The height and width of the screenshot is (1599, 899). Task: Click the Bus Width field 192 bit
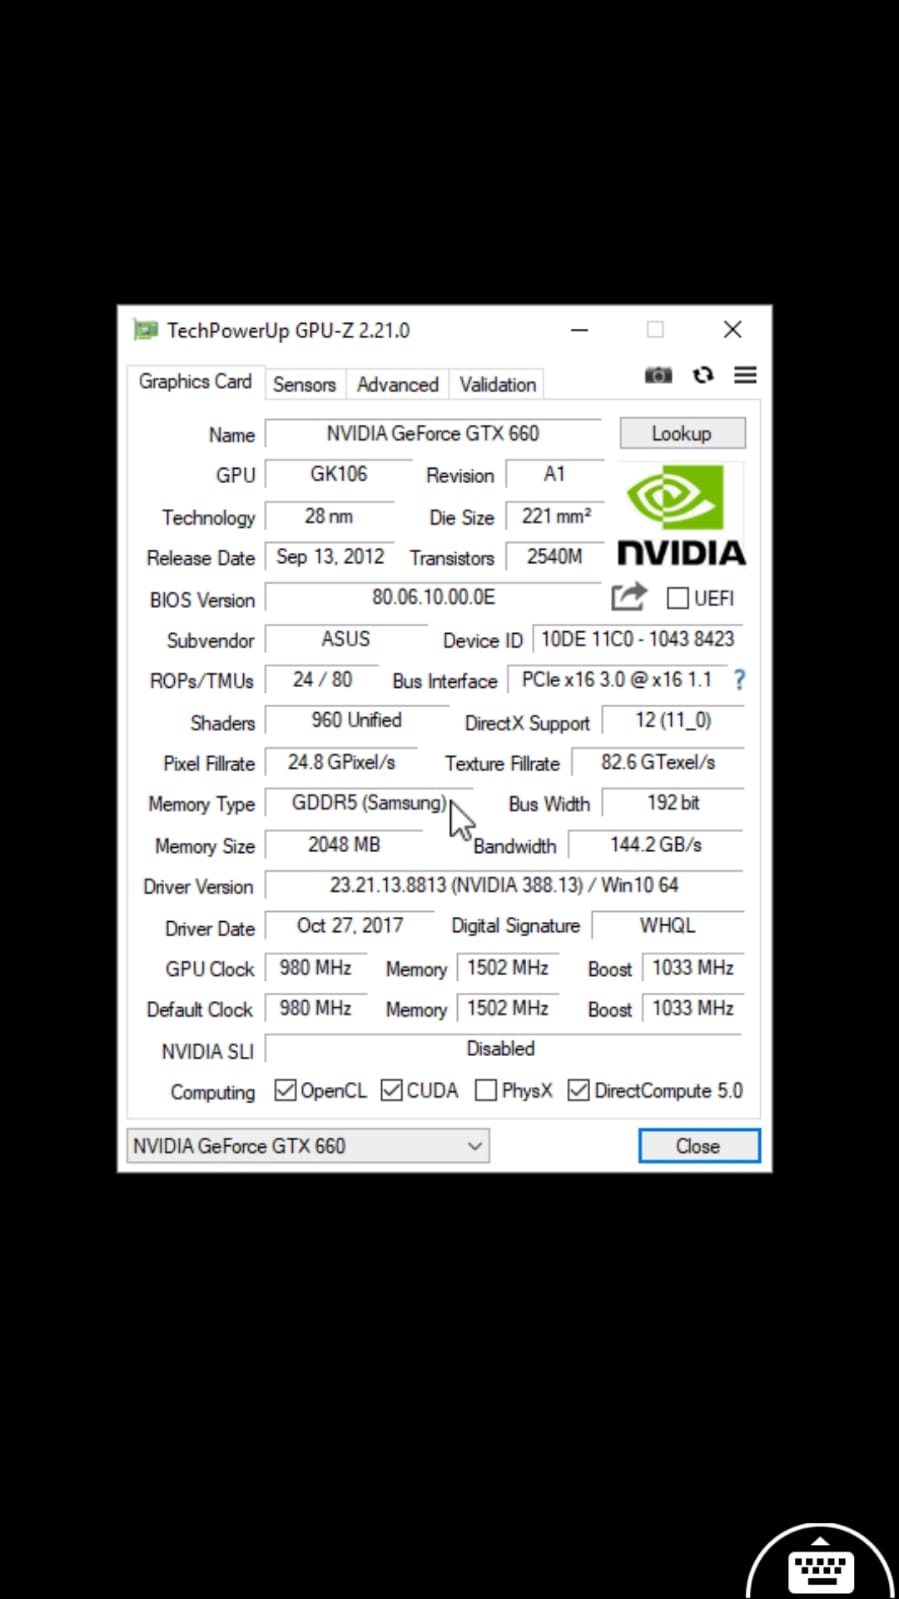673,803
